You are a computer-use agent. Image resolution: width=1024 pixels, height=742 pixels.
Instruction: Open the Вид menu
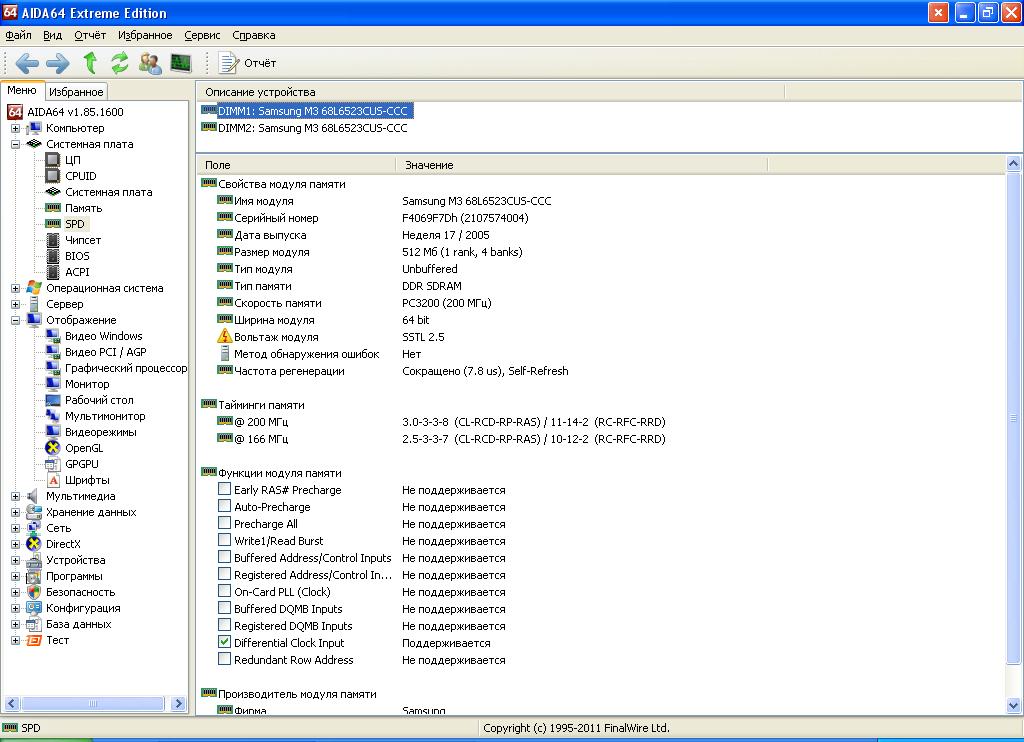click(x=52, y=35)
